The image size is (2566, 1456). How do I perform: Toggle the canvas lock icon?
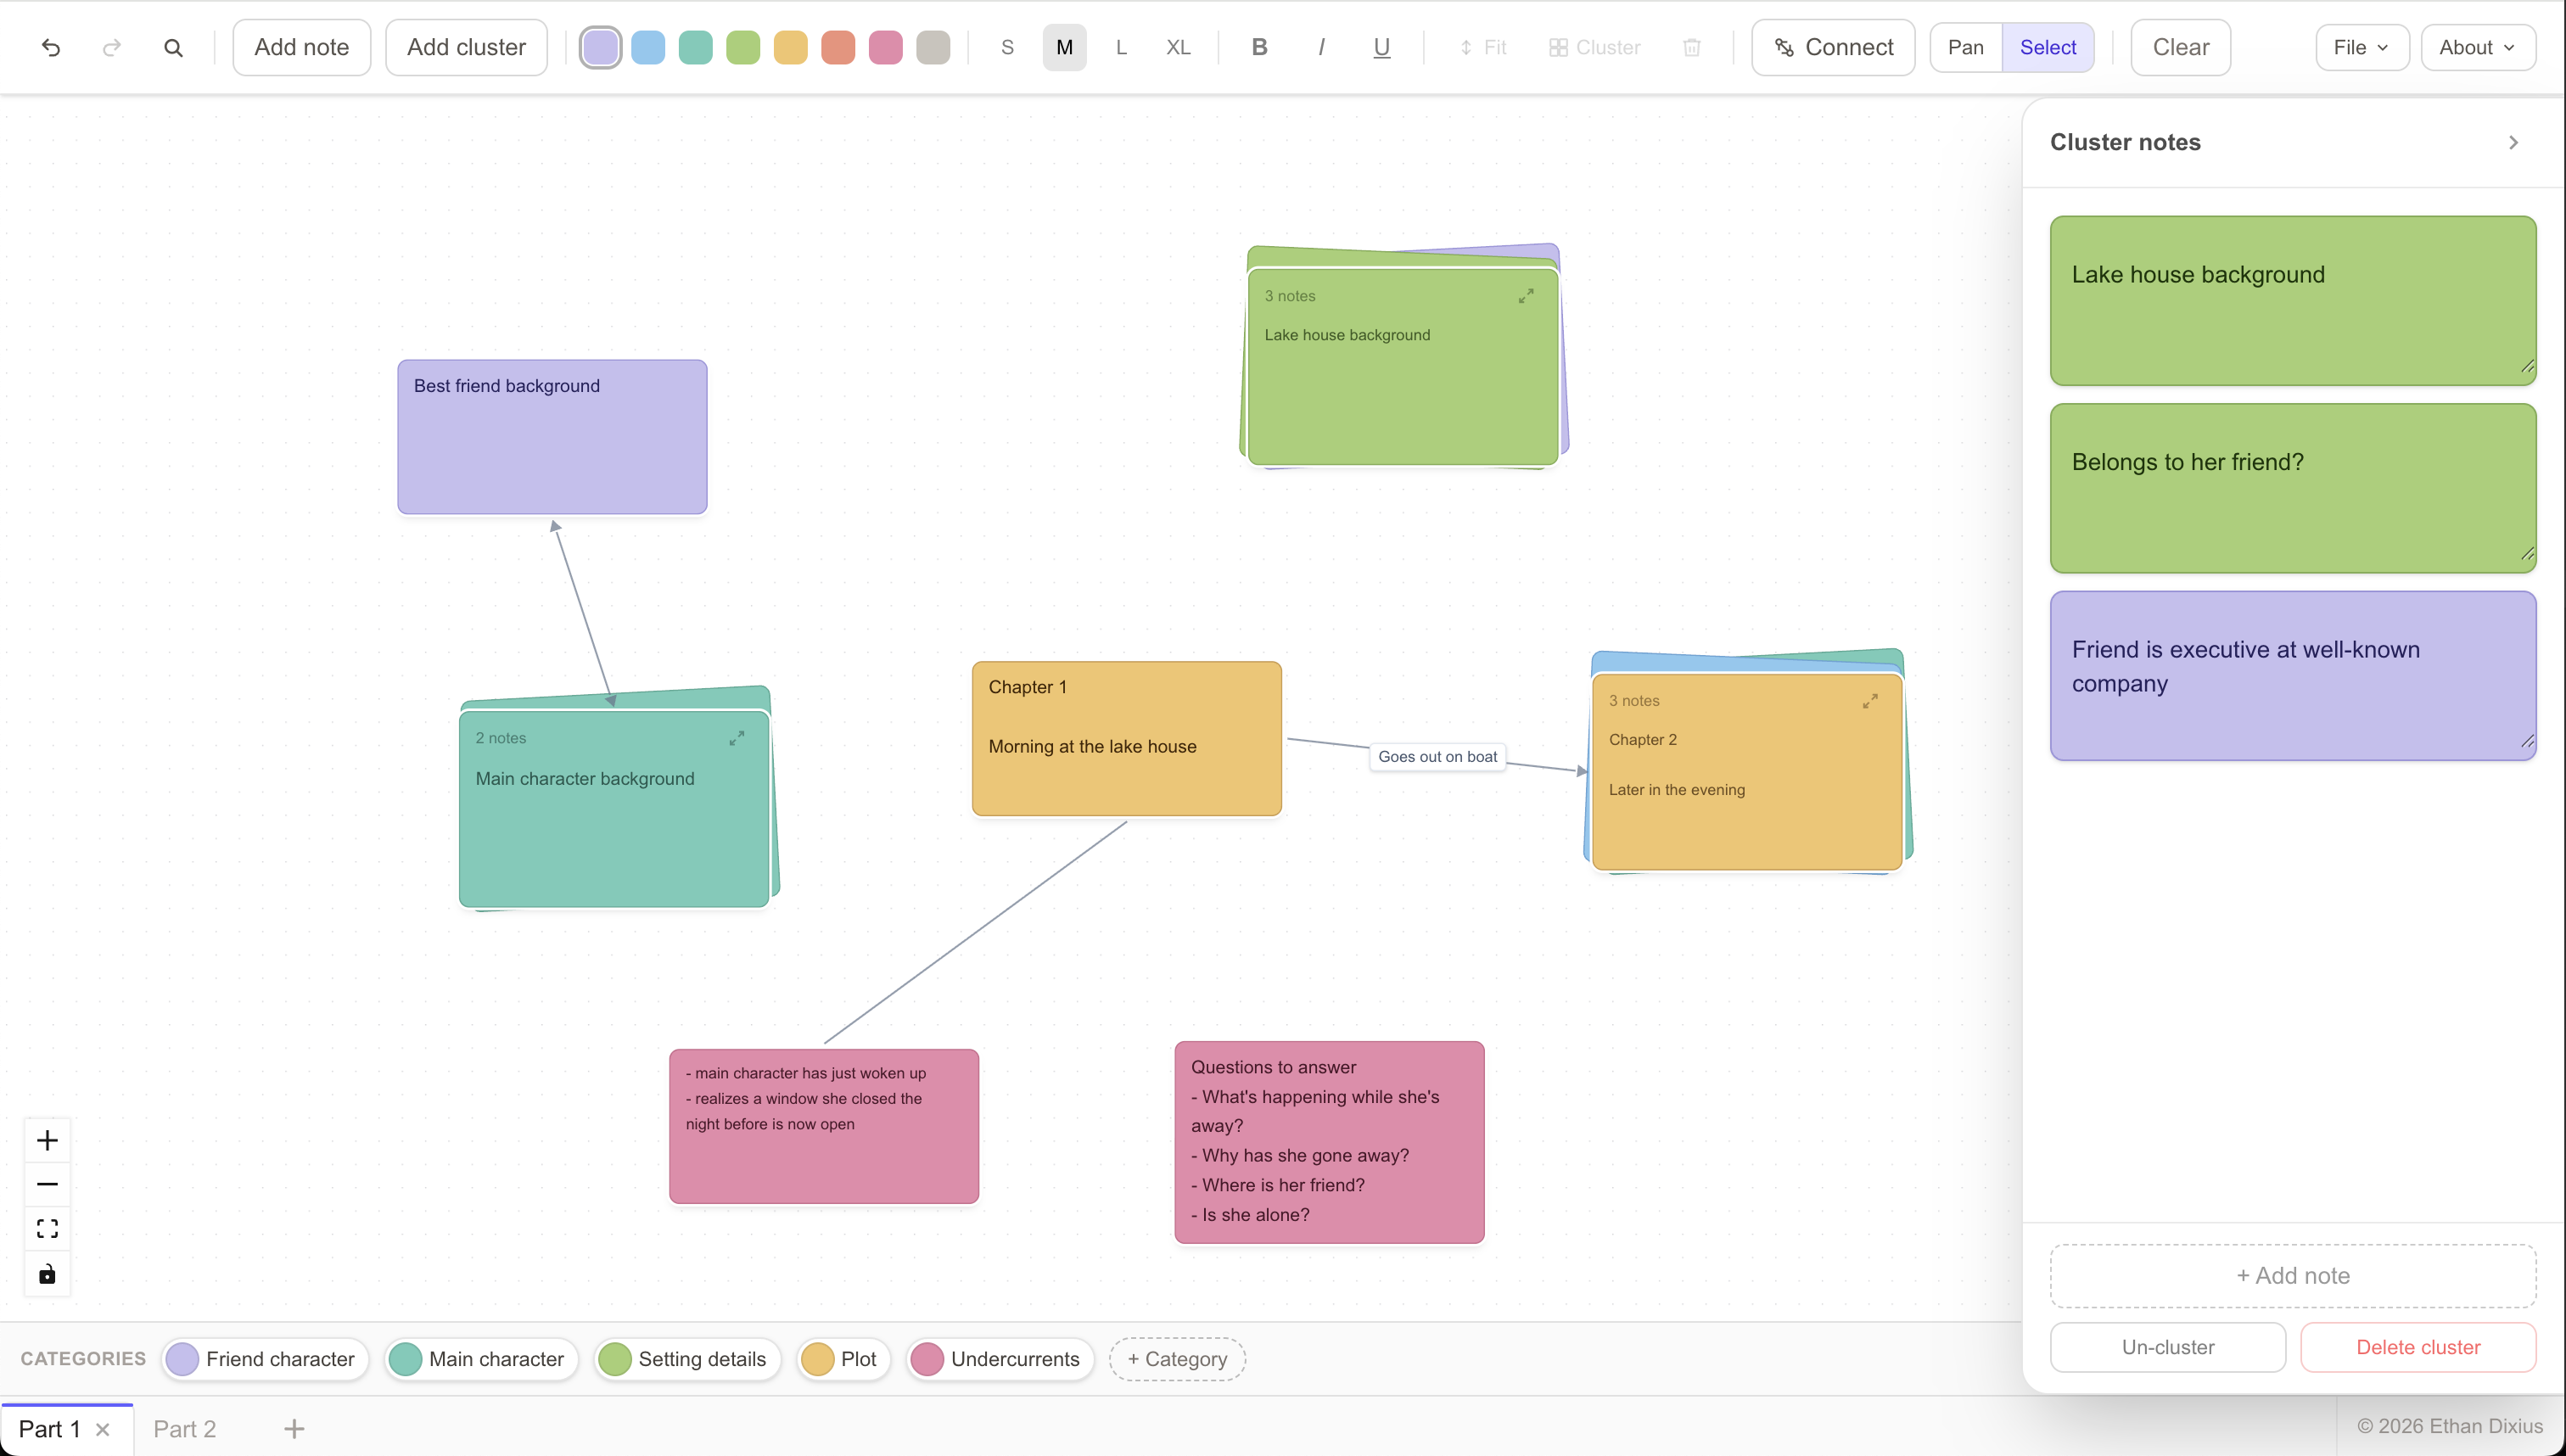[47, 1273]
